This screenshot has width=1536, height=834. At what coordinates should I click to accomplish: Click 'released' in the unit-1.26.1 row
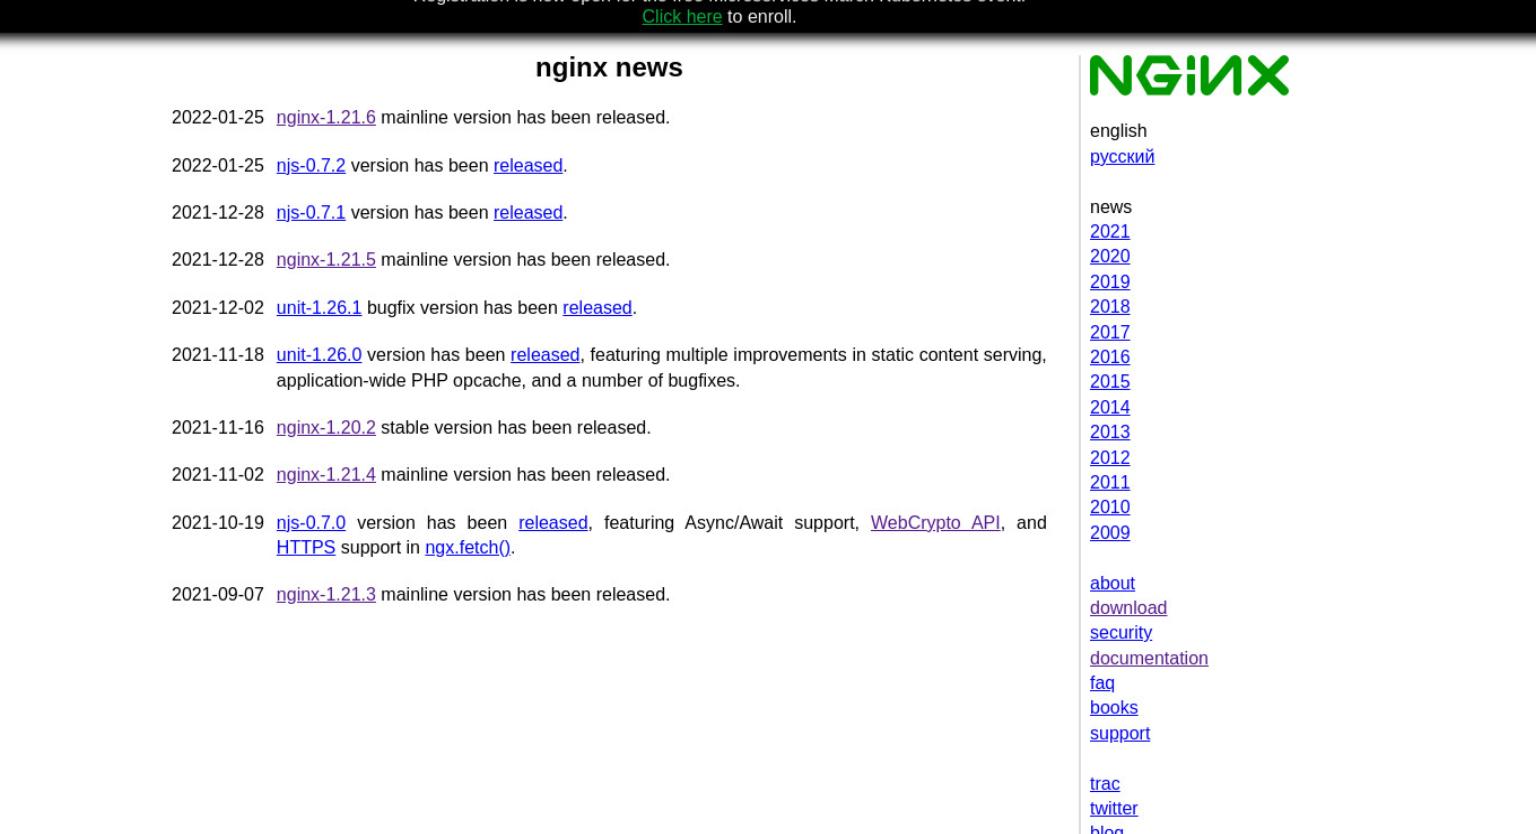(597, 307)
